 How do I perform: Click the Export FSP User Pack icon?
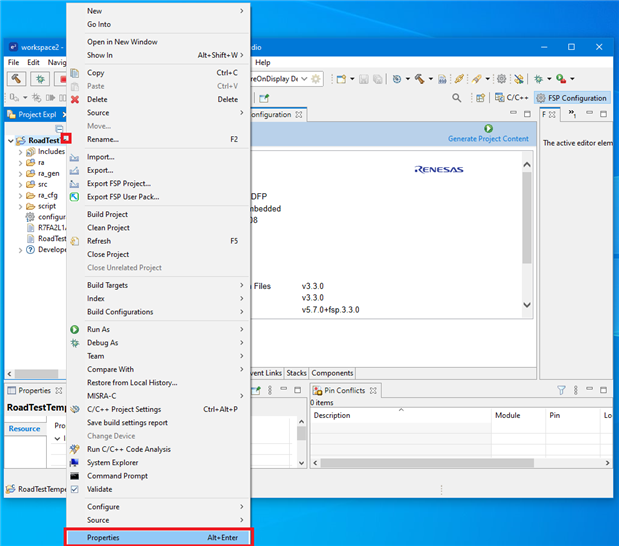tap(74, 197)
